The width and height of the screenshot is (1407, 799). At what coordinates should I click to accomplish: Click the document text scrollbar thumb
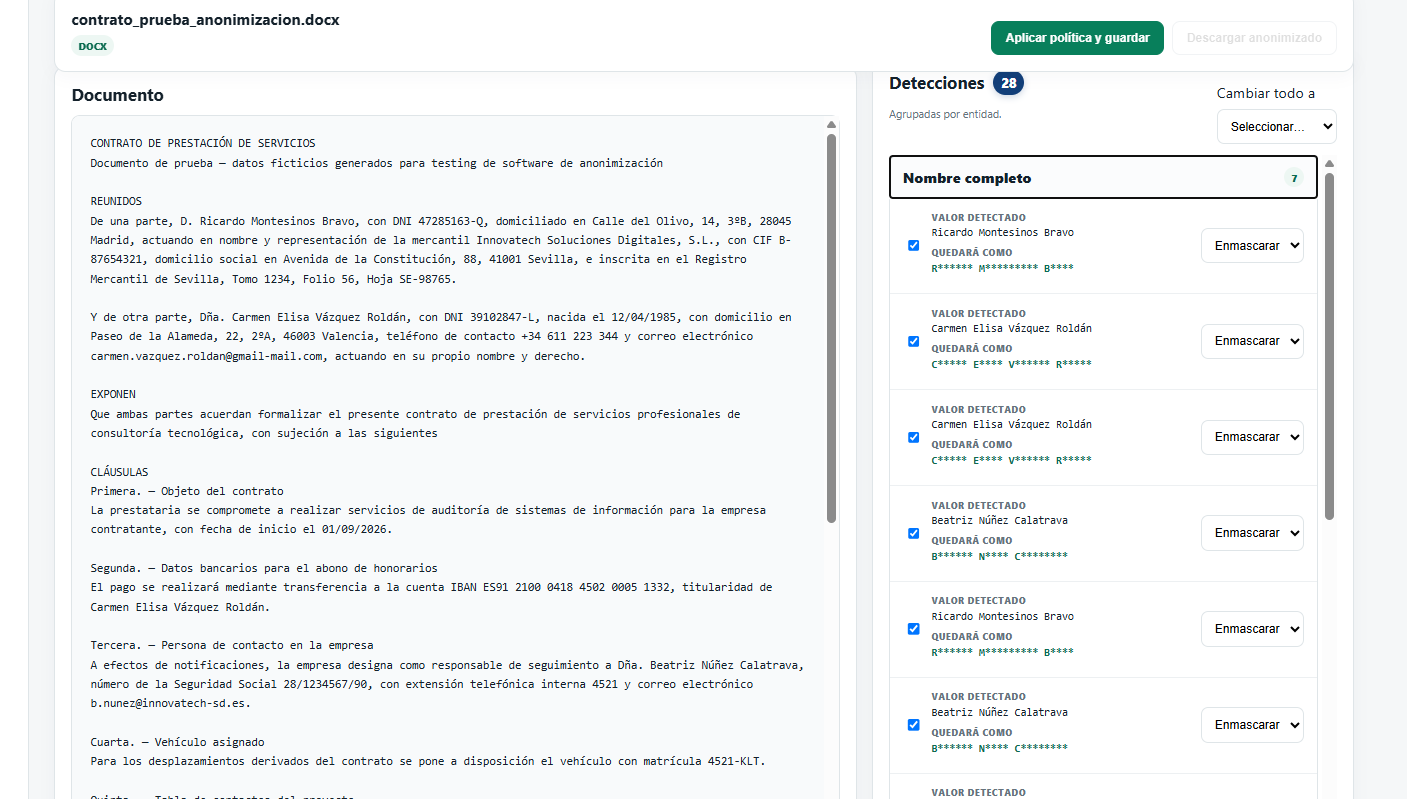[831, 328]
